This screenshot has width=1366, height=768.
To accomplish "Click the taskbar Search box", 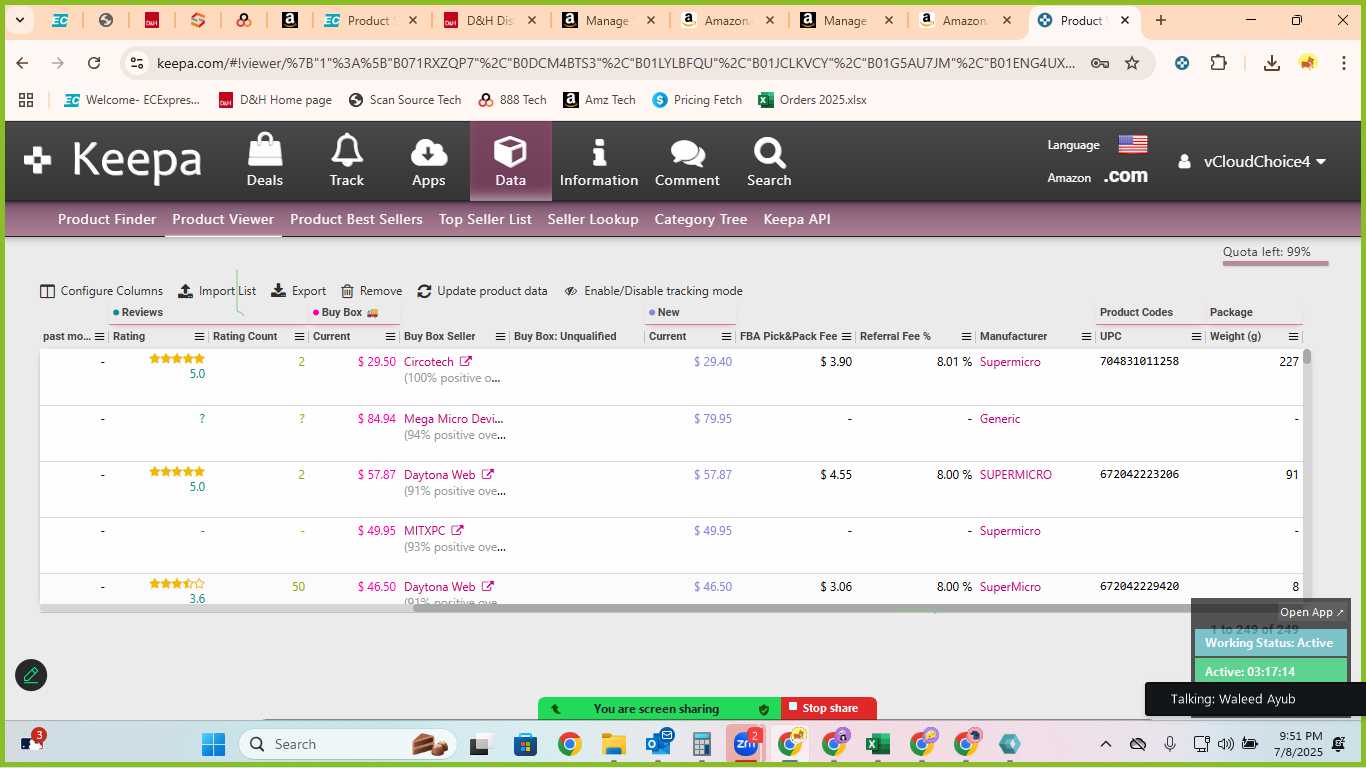I will point(348,744).
